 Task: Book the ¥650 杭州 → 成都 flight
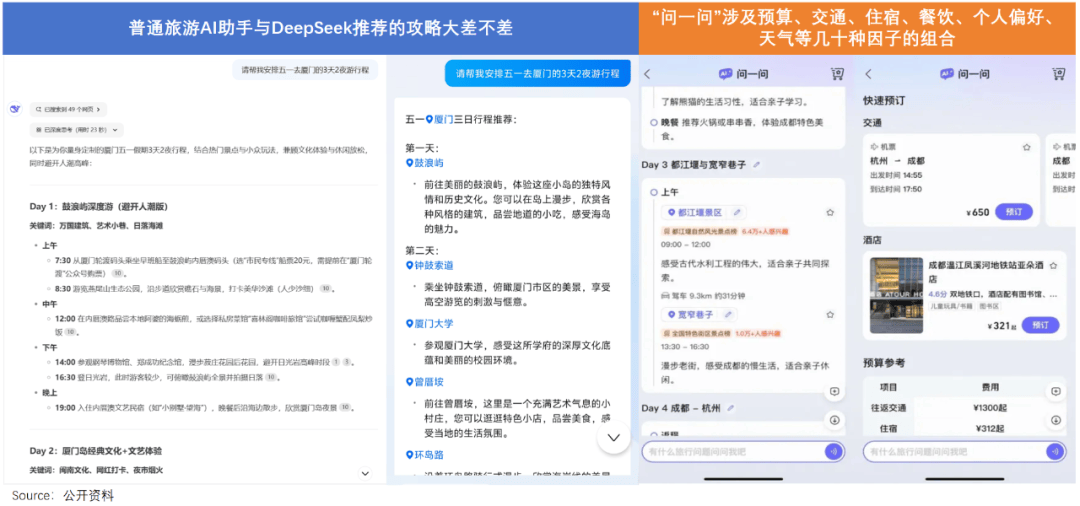(x=1014, y=211)
